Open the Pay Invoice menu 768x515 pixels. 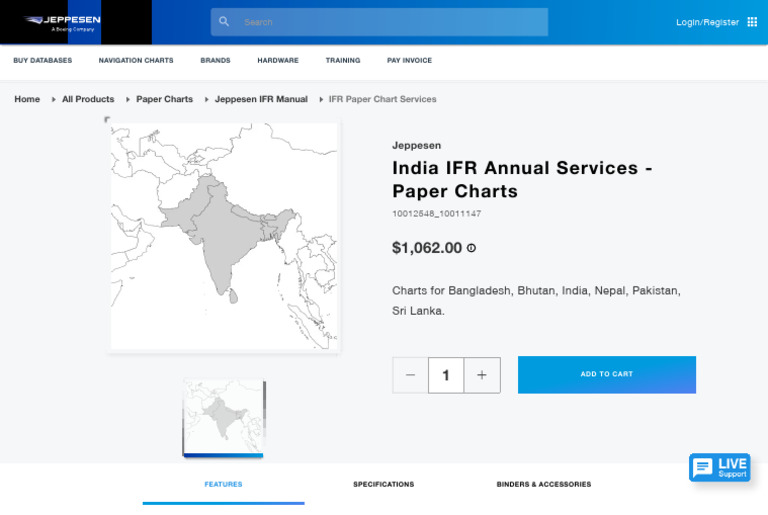coord(409,60)
